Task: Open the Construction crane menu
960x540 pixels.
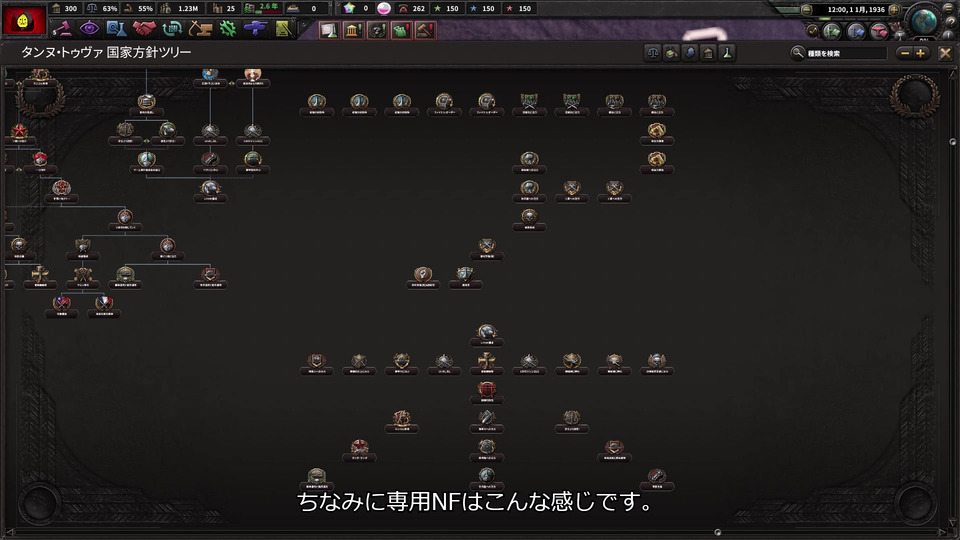Action: (200, 29)
